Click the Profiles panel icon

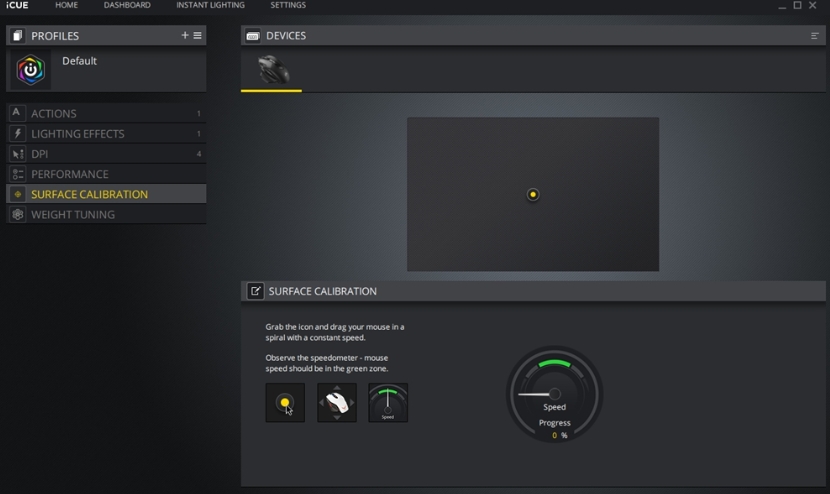coord(17,35)
